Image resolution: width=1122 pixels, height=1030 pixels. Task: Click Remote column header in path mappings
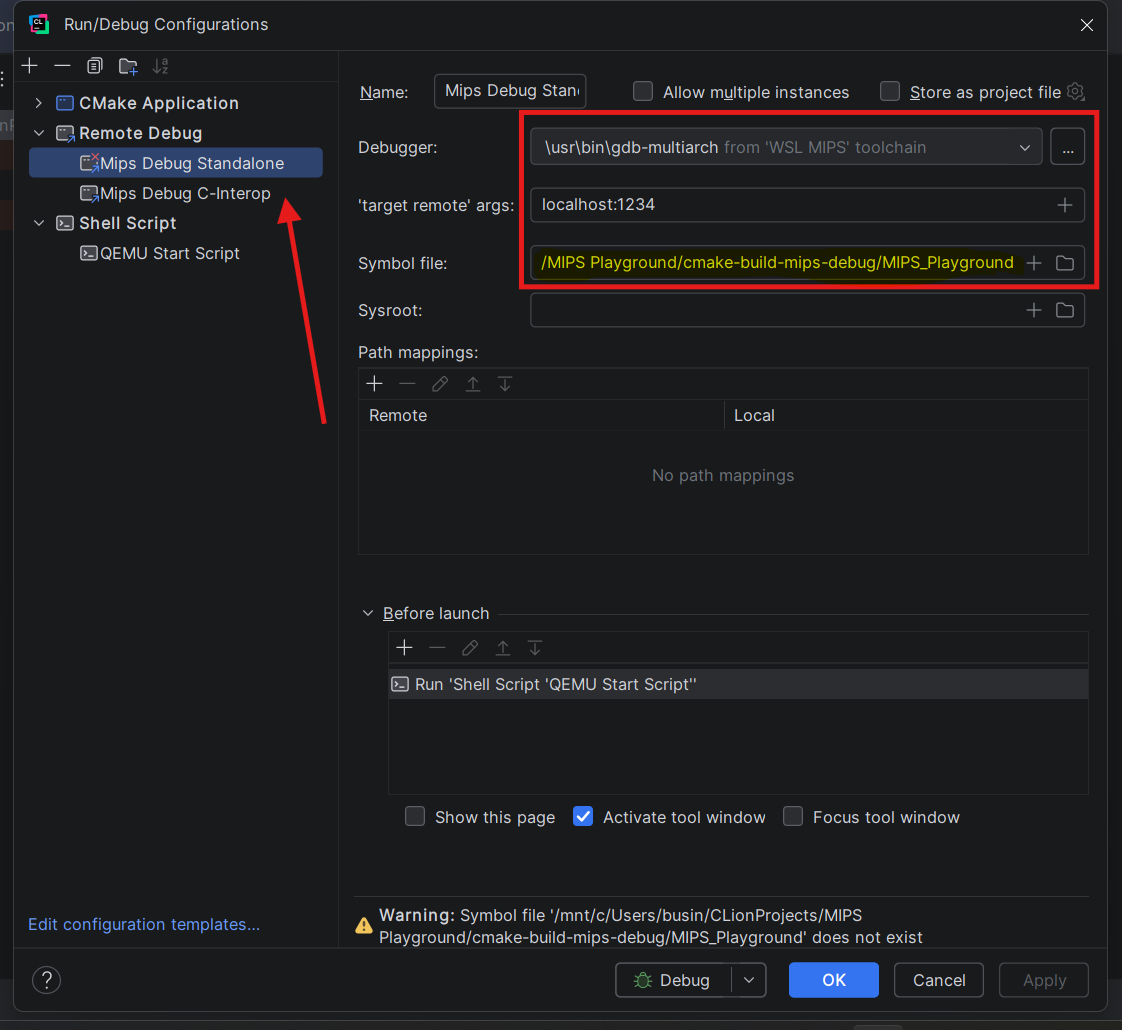coord(541,415)
